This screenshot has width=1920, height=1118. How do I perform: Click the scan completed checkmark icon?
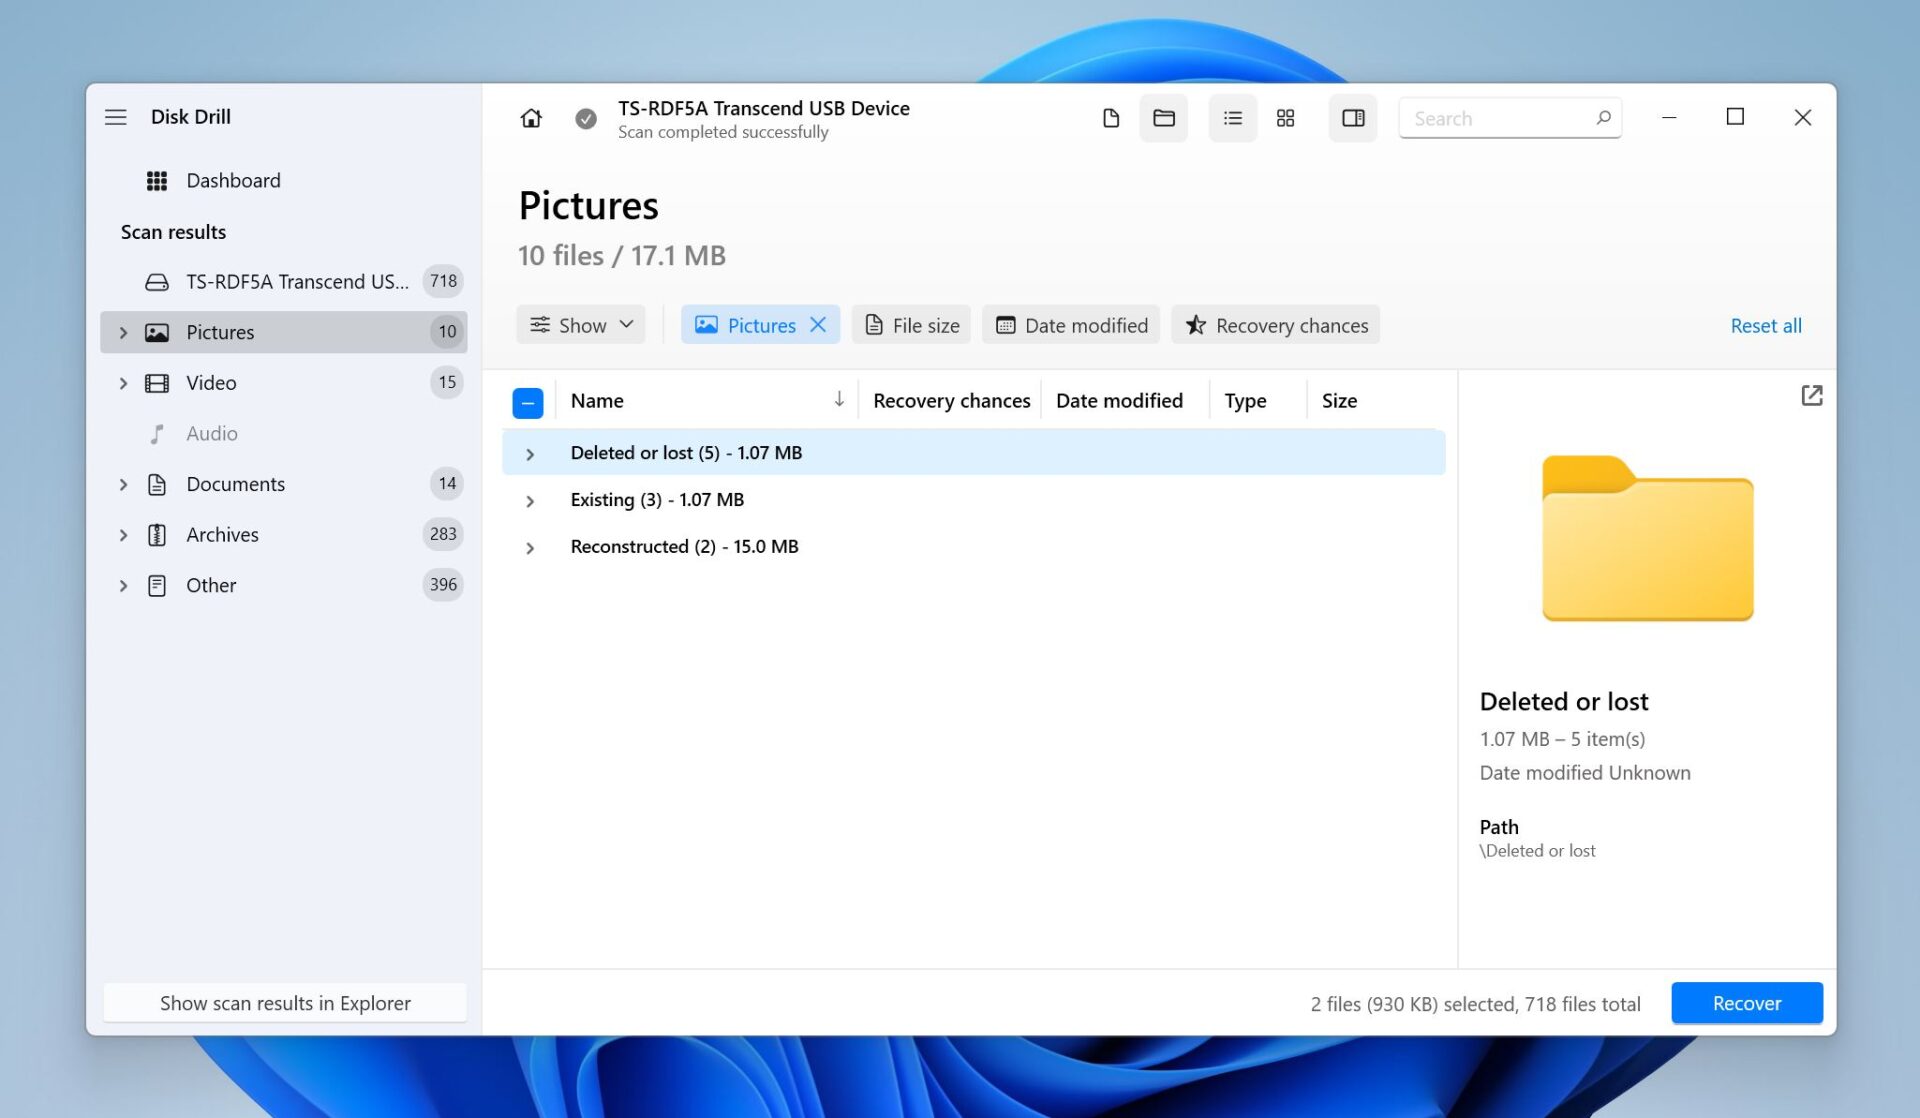coord(586,119)
